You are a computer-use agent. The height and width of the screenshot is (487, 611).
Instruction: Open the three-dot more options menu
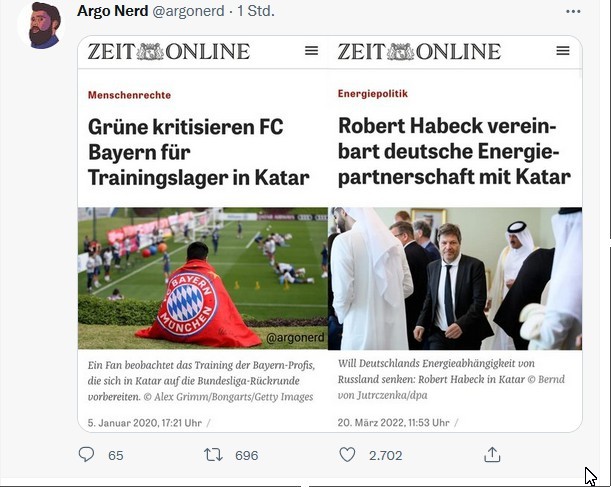tap(573, 12)
